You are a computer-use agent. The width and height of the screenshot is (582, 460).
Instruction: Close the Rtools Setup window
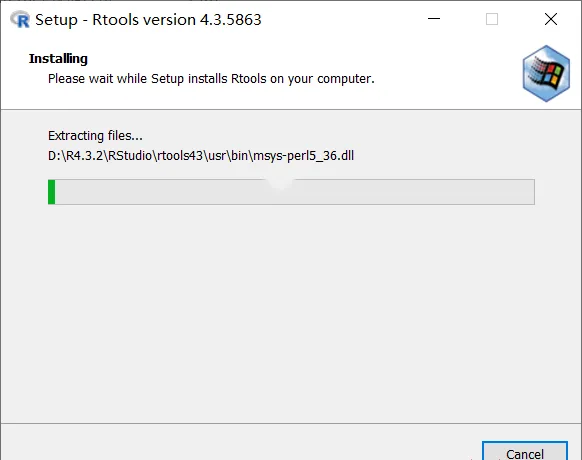pyautogui.click(x=551, y=19)
